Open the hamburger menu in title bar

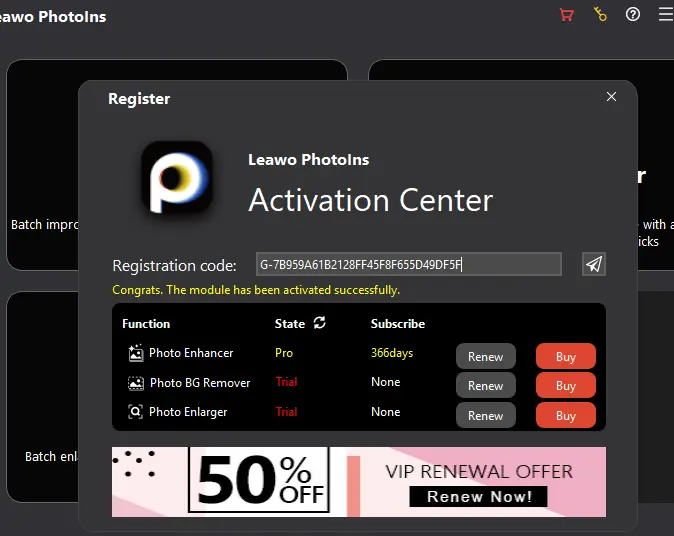[x=666, y=14]
